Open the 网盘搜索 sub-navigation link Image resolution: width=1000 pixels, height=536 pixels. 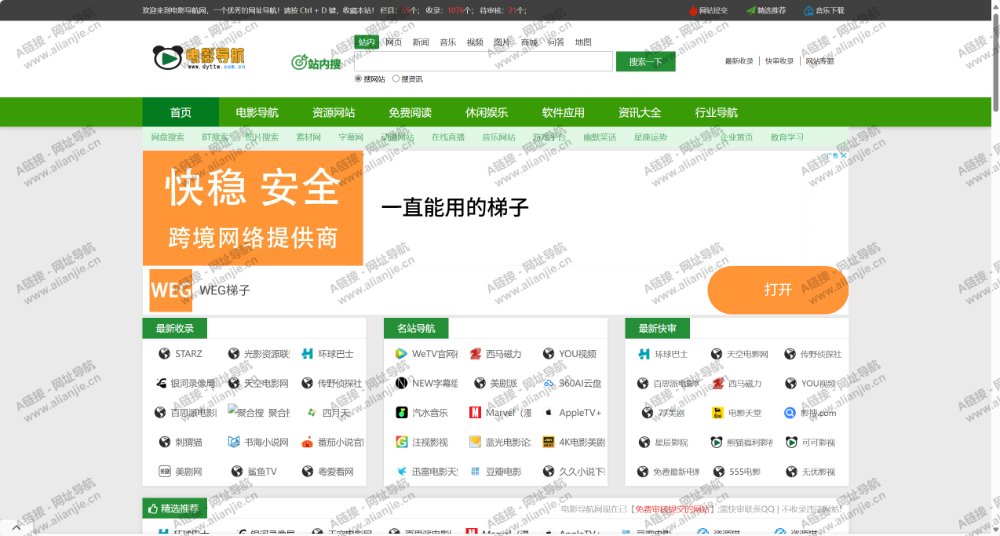tap(168, 137)
